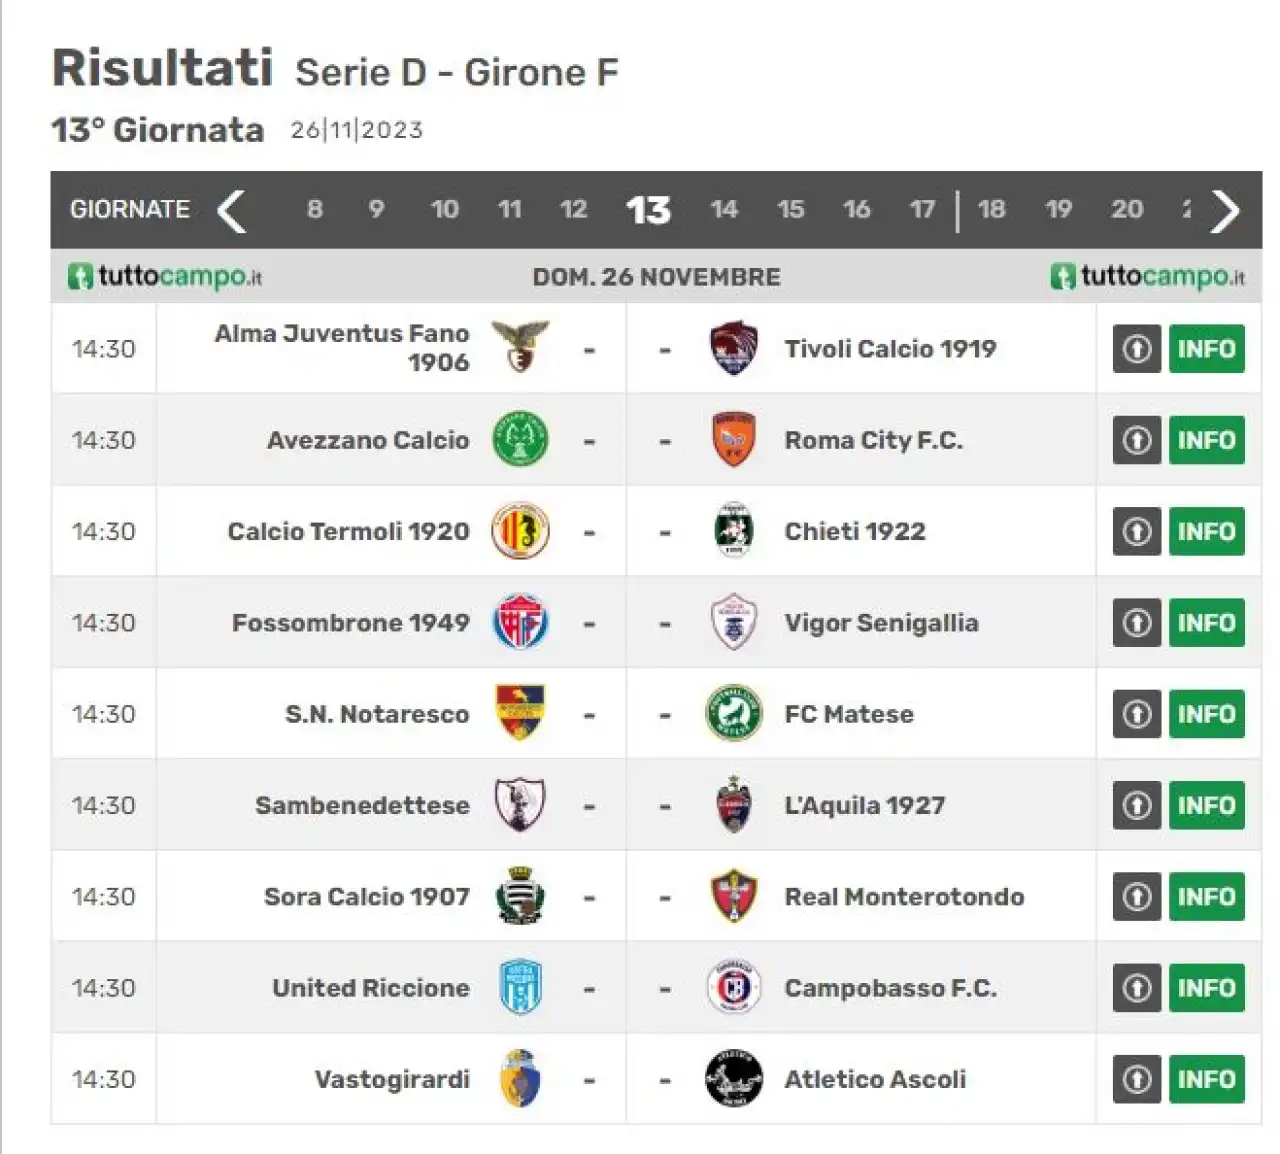Screen dimensions: 1280x1154
Task: Click the Calcio Termoli 1920 team badge
Action: [520, 531]
